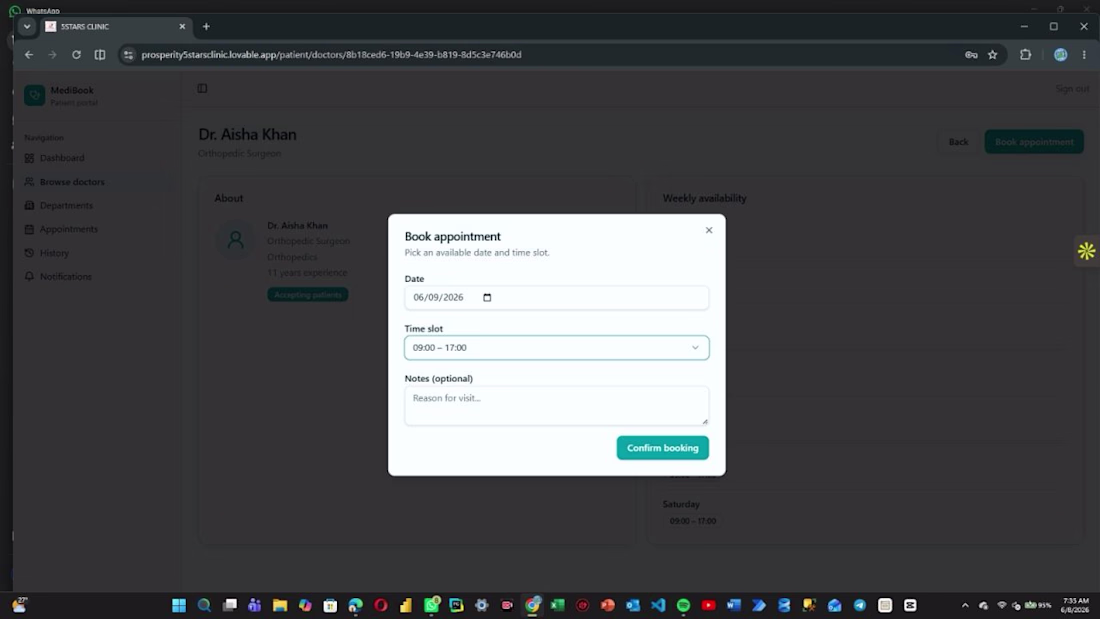Open Appointments in the navigation
Viewport: 1100px width, 619px height.
pos(69,229)
